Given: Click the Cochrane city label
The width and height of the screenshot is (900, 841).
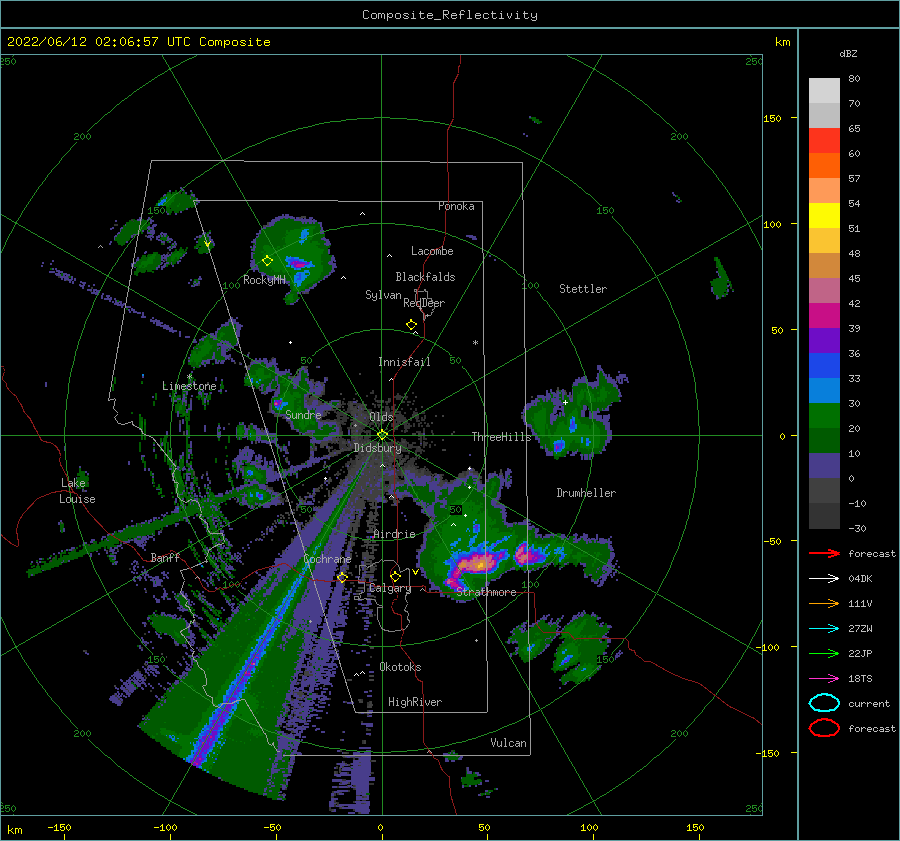Looking at the screenshot, I should pos(327,559).
